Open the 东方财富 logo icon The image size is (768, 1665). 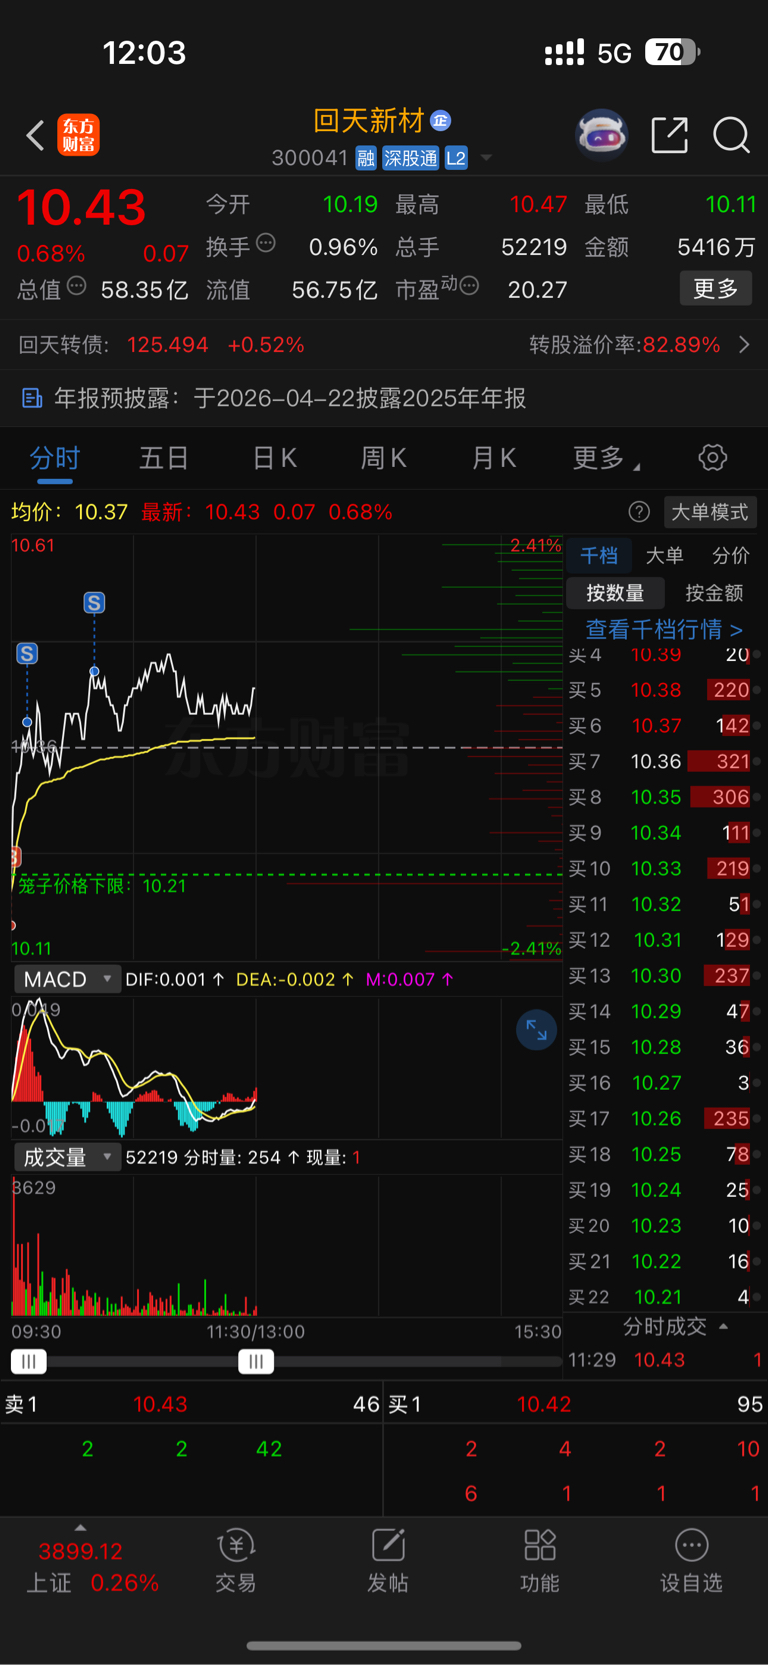(78, 135)
